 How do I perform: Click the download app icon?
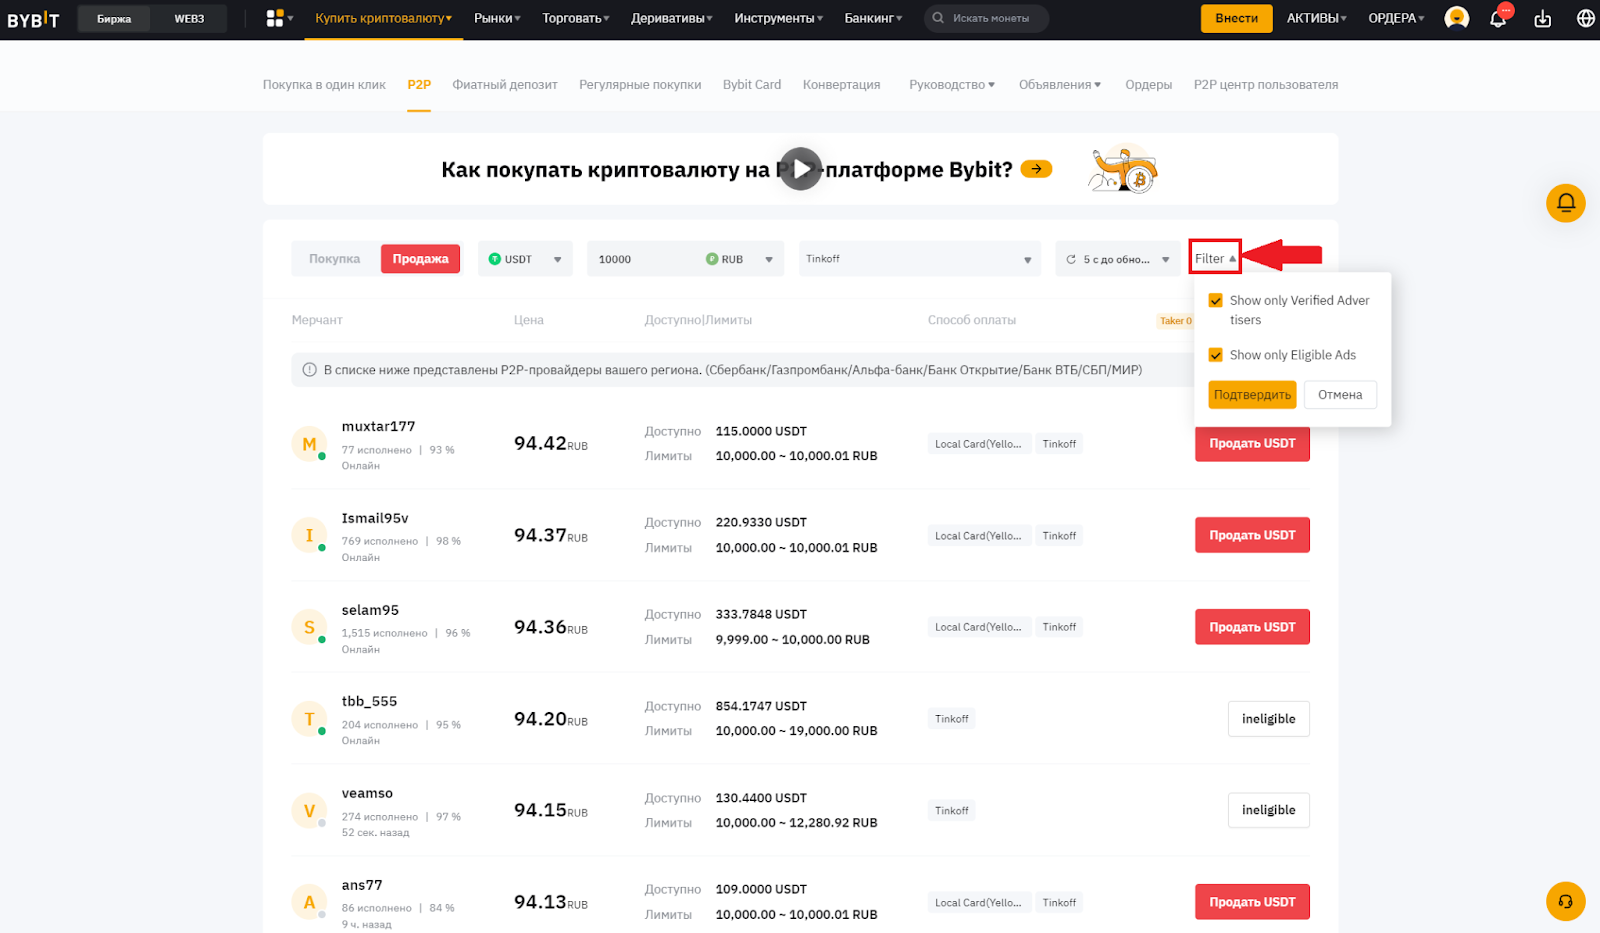[1543, 19]
